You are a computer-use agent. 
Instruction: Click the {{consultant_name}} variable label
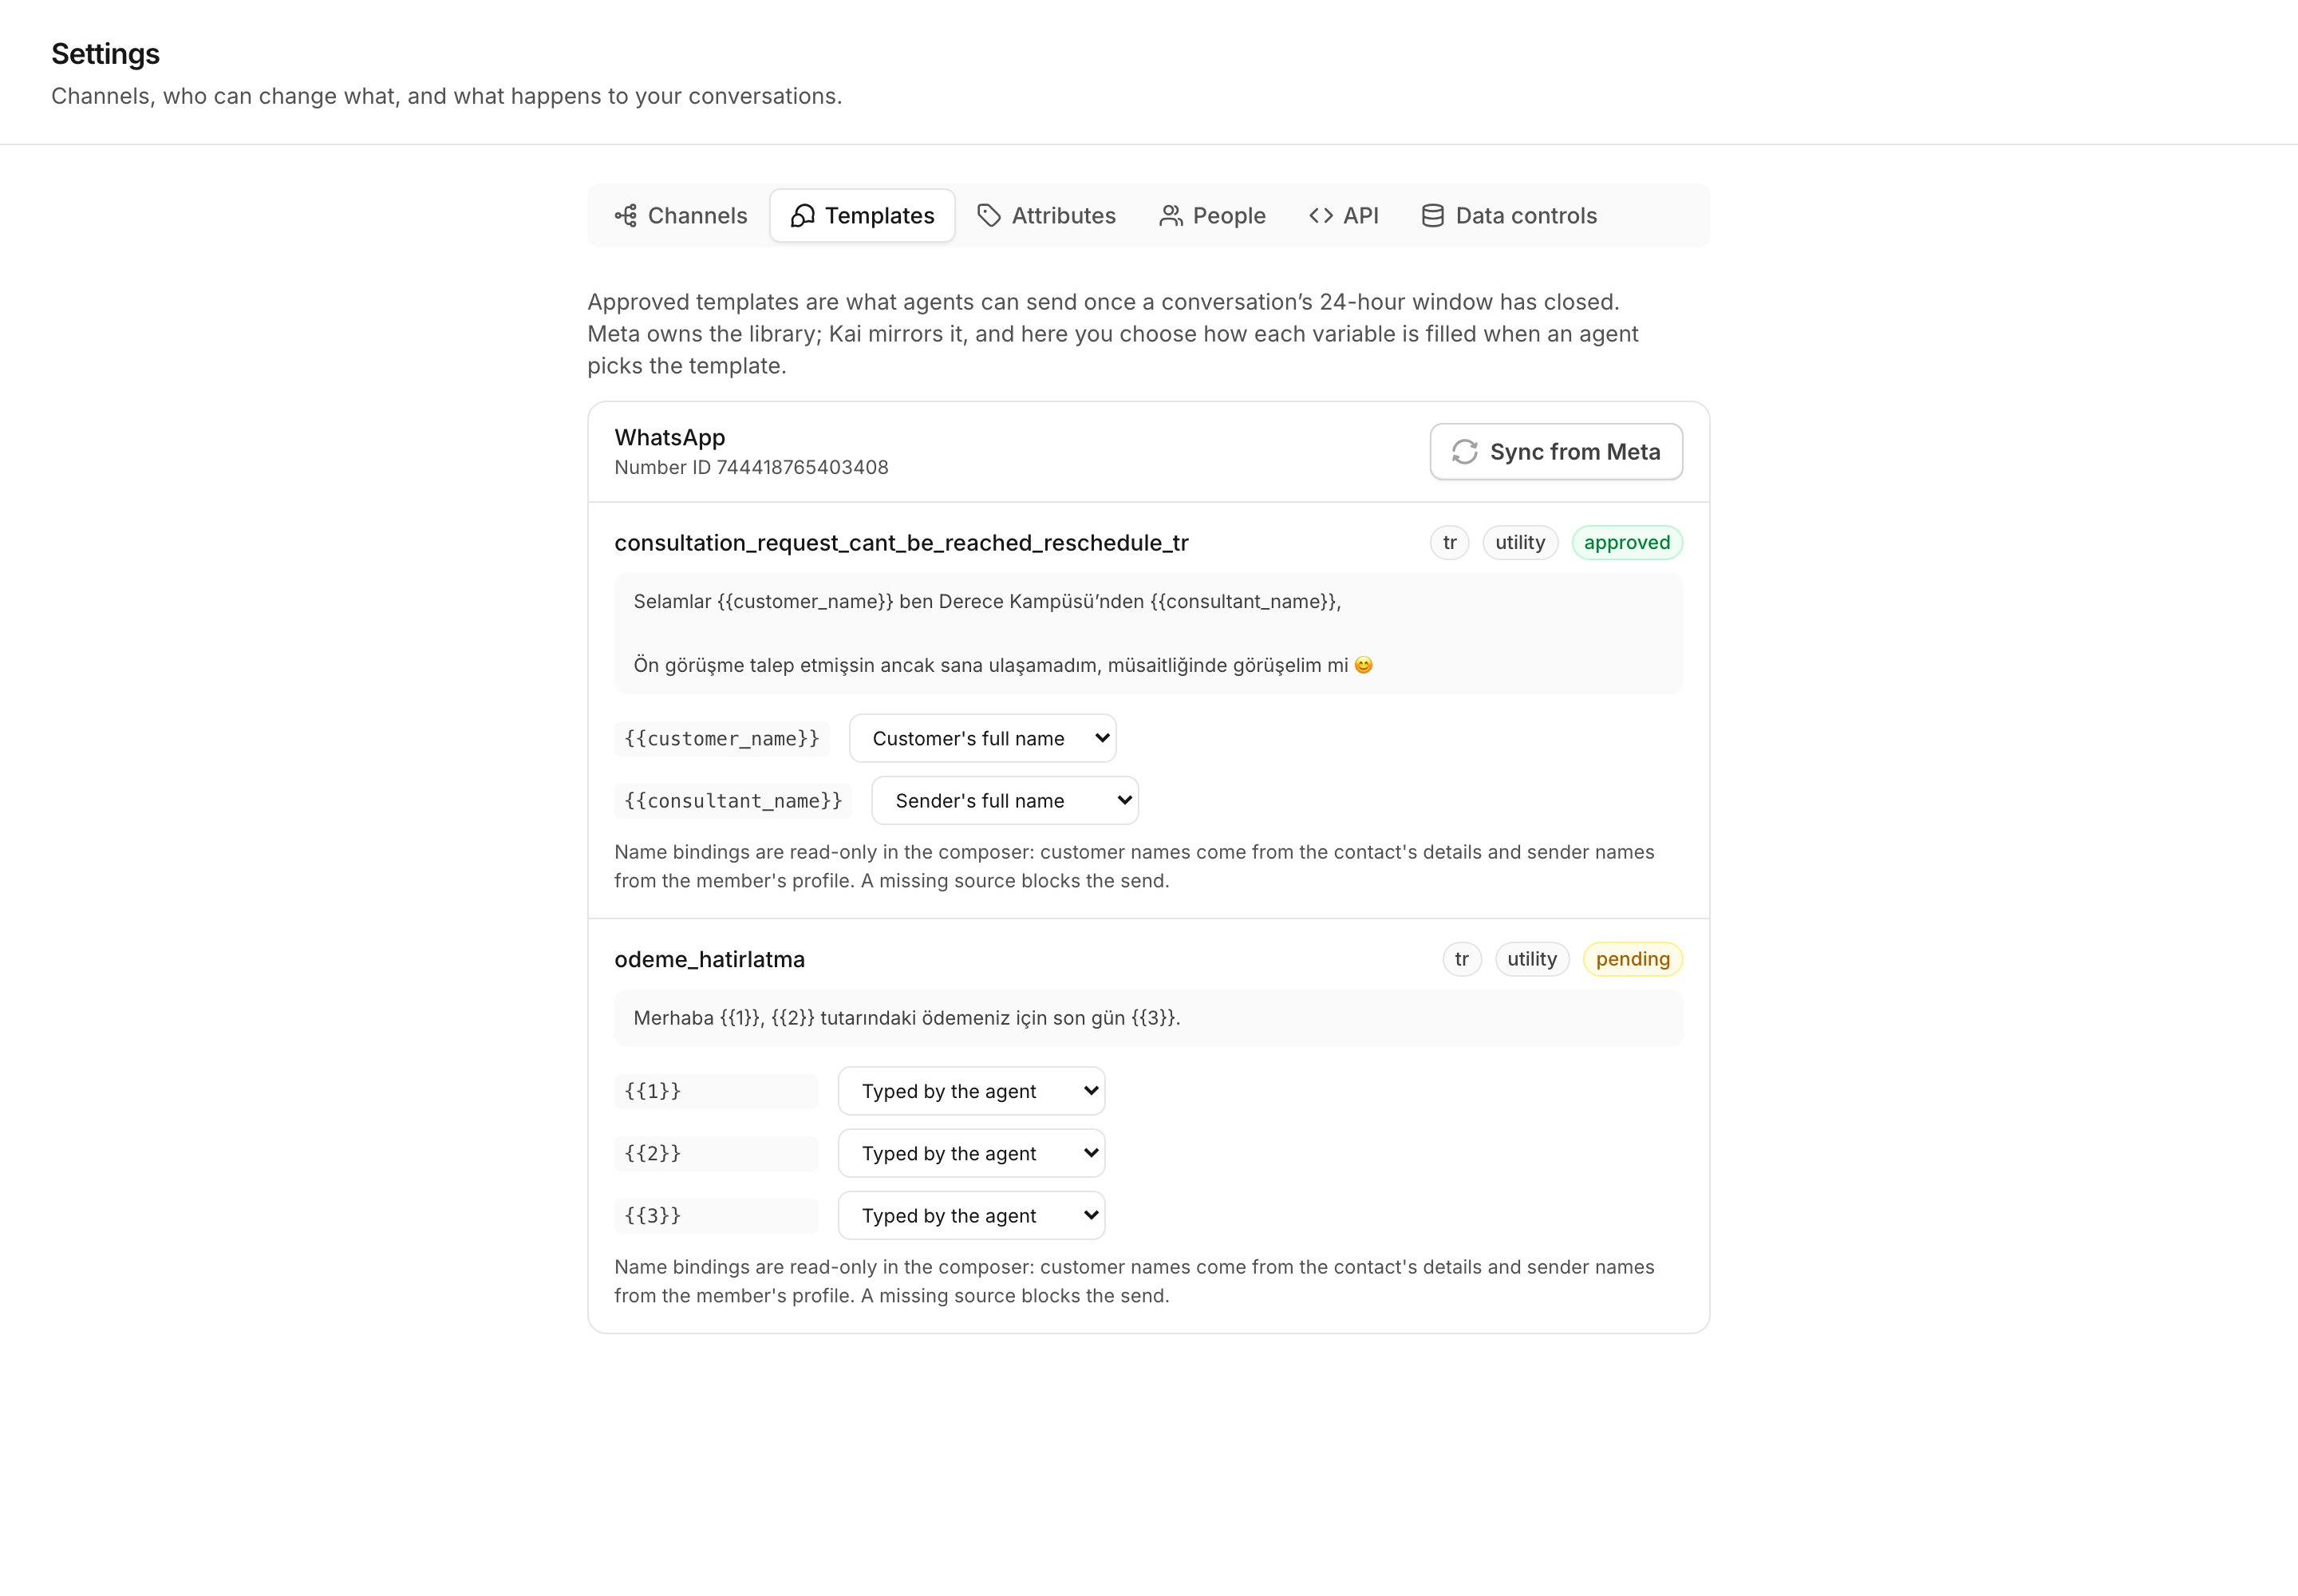pos(733,800)
